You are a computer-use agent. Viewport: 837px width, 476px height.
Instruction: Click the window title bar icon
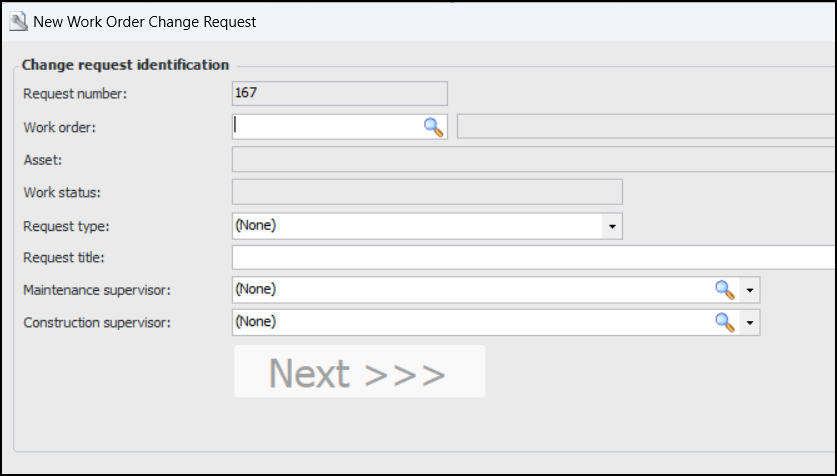[17, 21]
